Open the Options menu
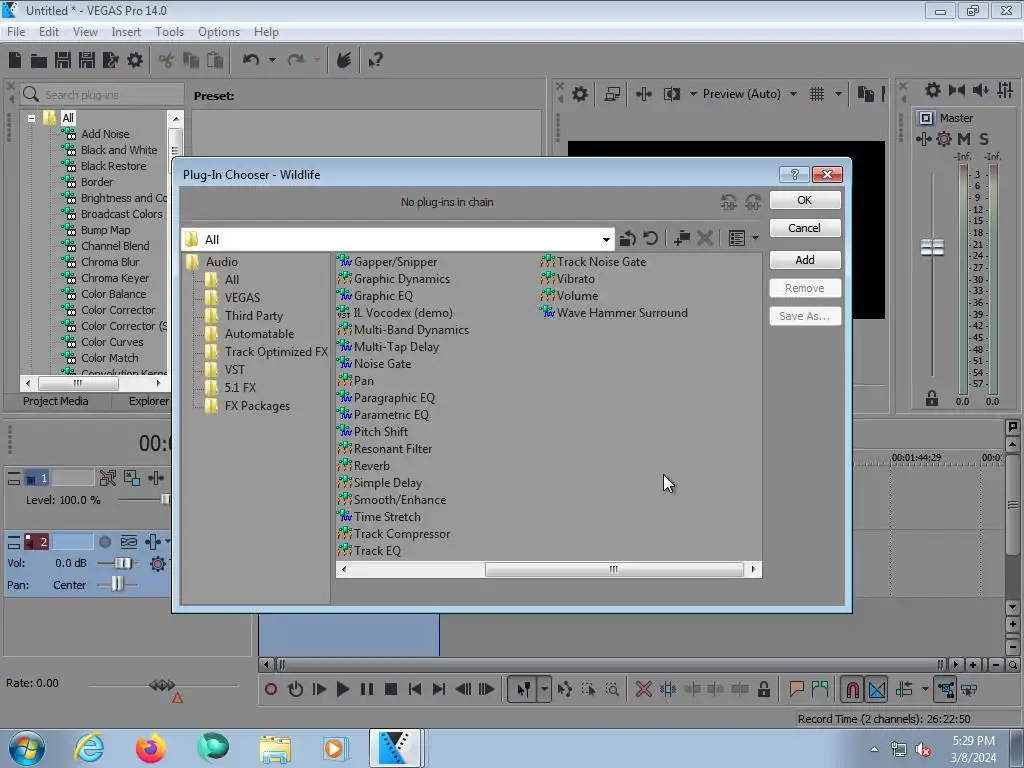This screenshot has width=1024, height=768. click(x=219, y=32)
